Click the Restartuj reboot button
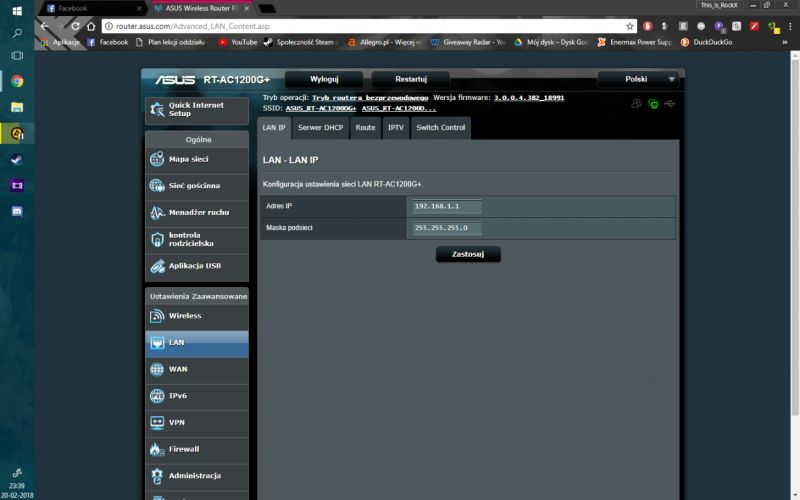This screenshot has height=500, width=800. pyautogui.click(x=411, y=79)
